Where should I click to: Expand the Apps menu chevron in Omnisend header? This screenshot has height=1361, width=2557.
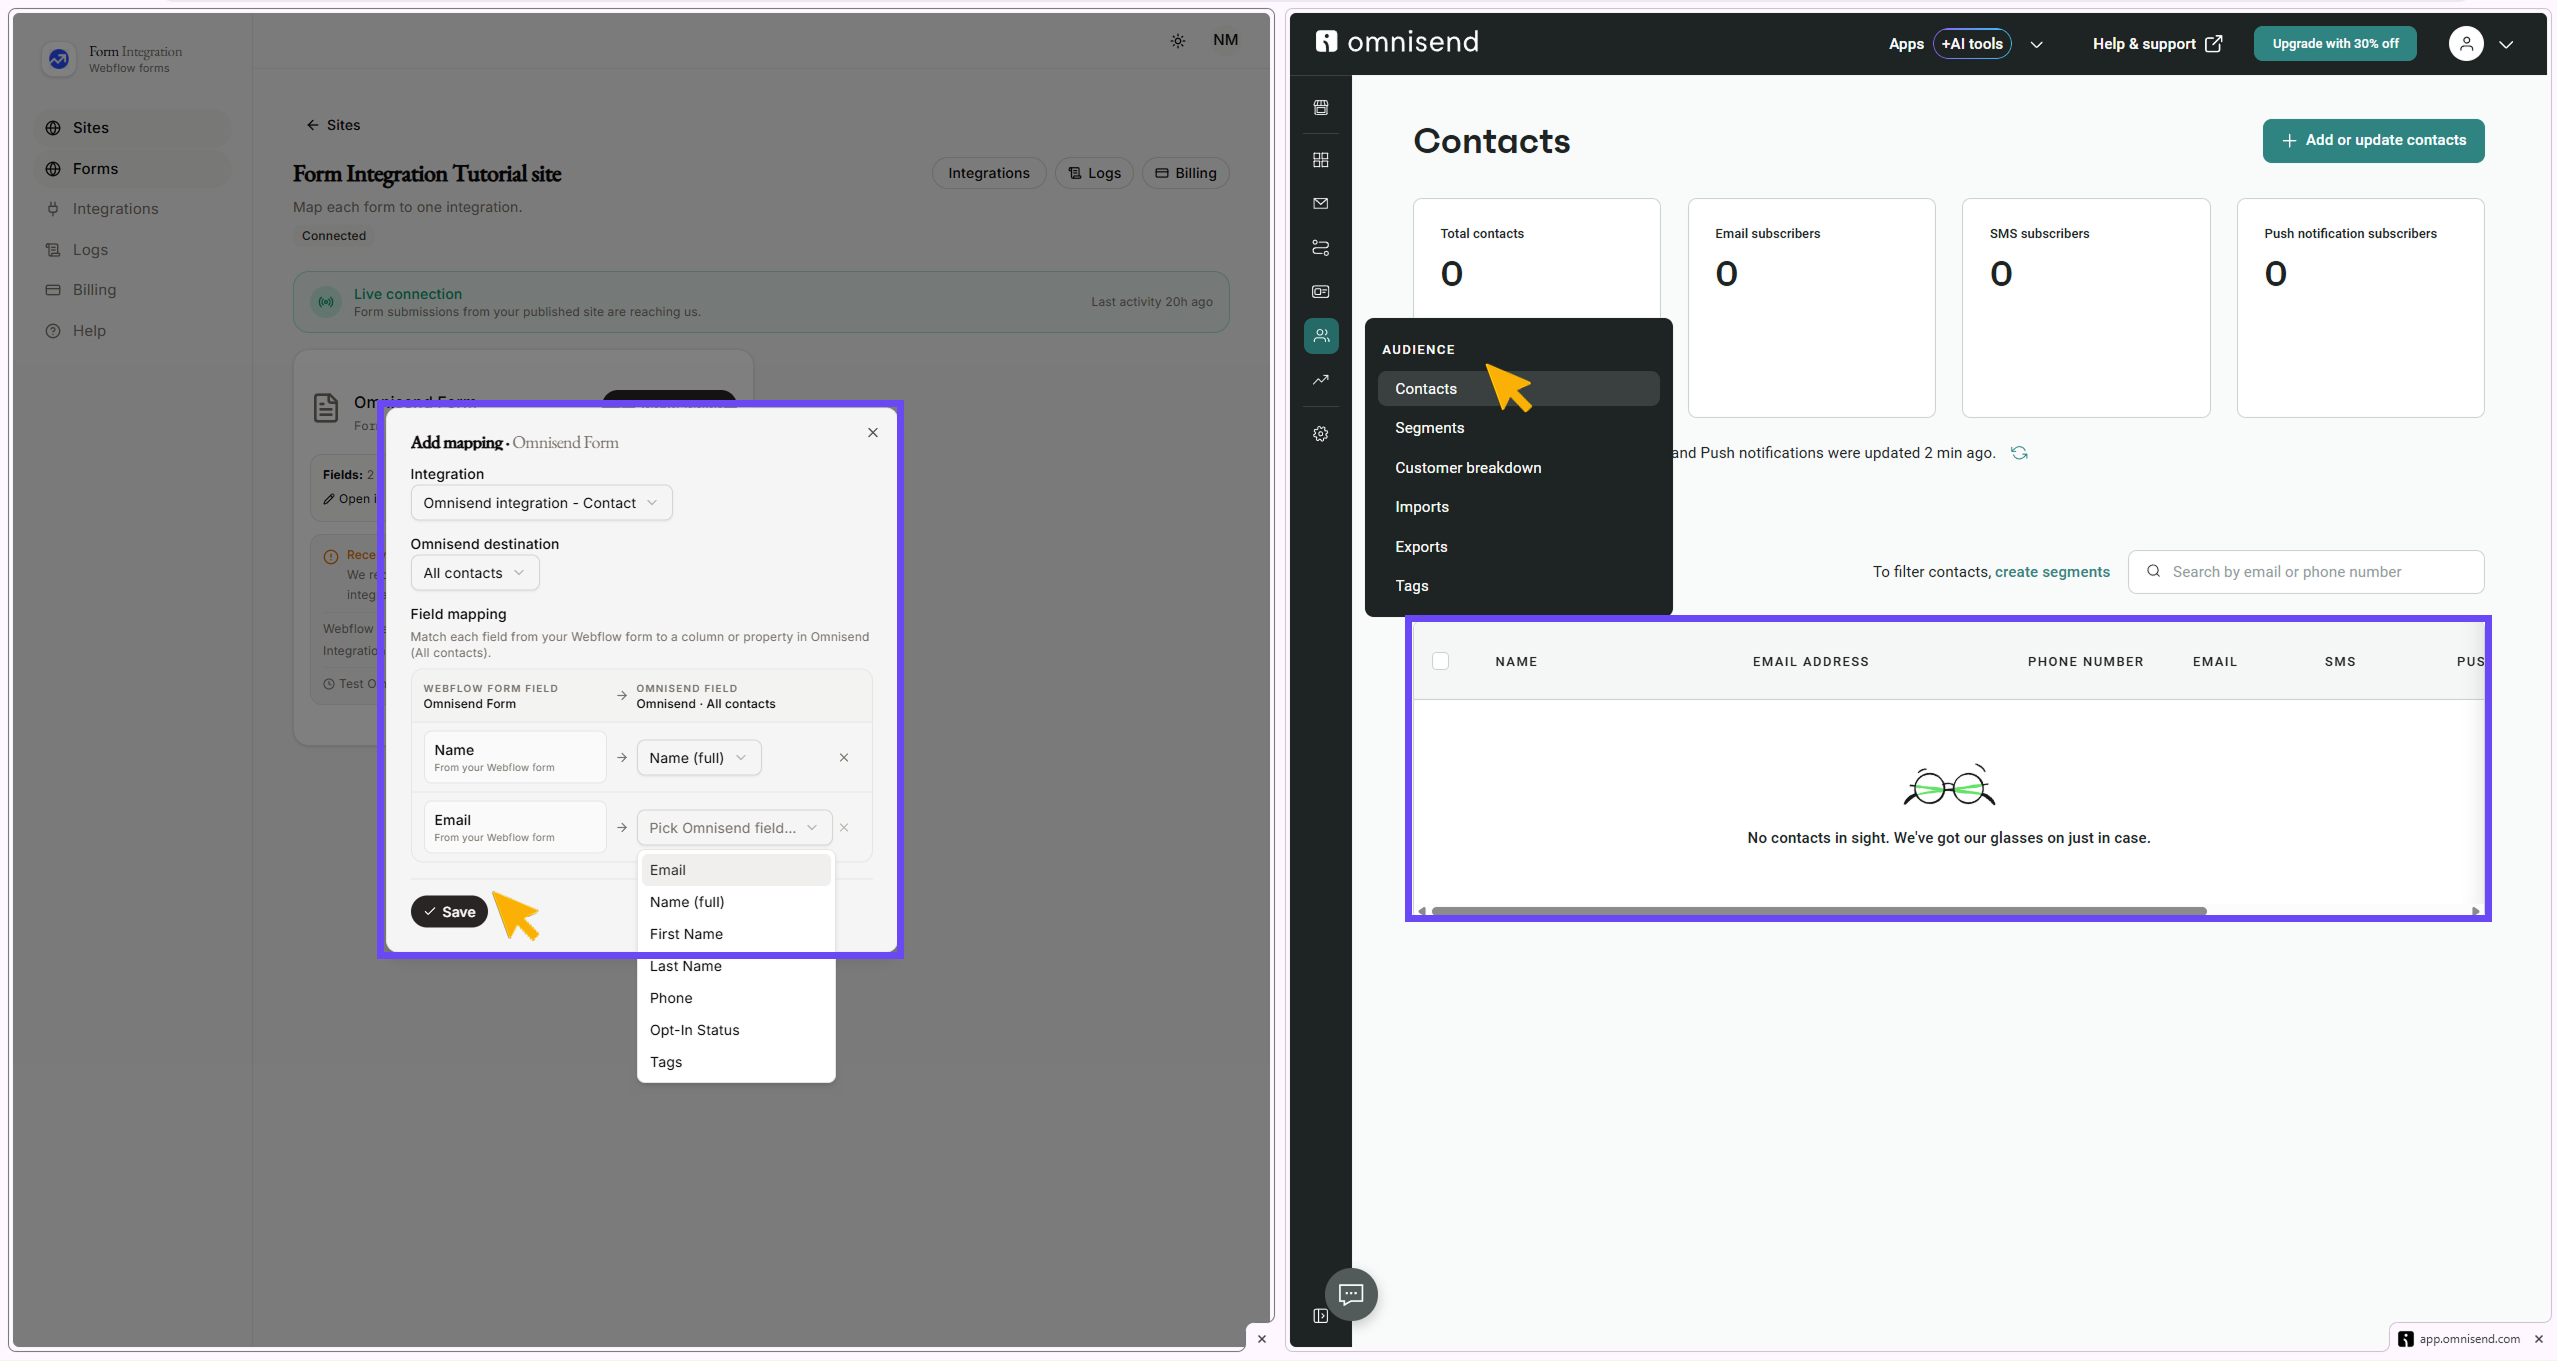point(2036,44)
